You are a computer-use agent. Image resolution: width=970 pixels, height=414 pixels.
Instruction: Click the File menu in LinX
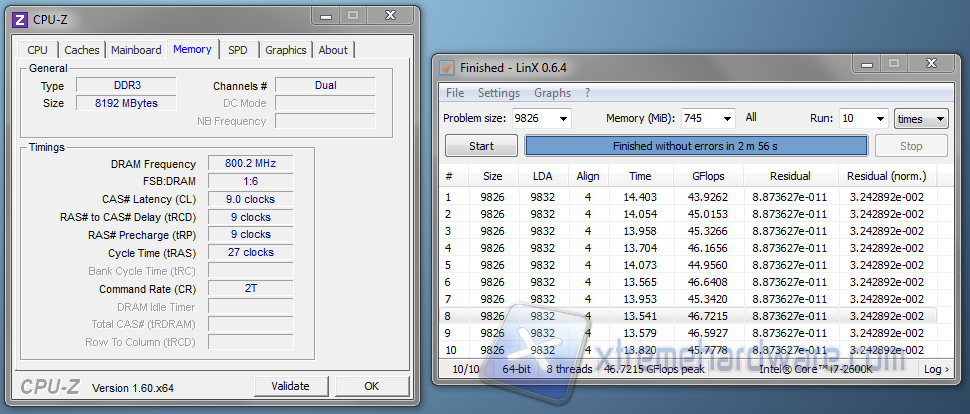[455, 93]
